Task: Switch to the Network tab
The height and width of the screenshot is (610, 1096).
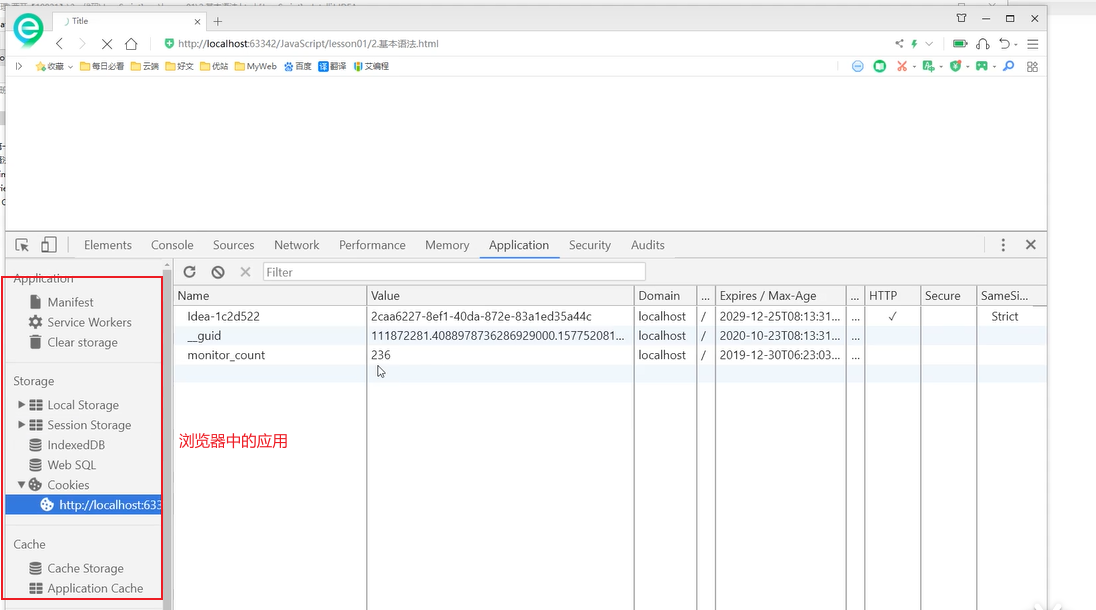Action: click(296, 245)
